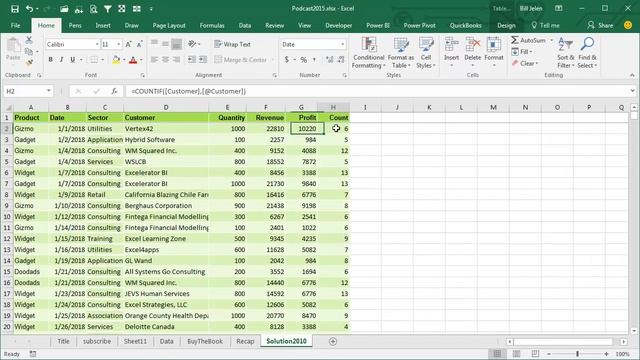
Task: Toggle Wrap Text
Action: pos(232,44)
